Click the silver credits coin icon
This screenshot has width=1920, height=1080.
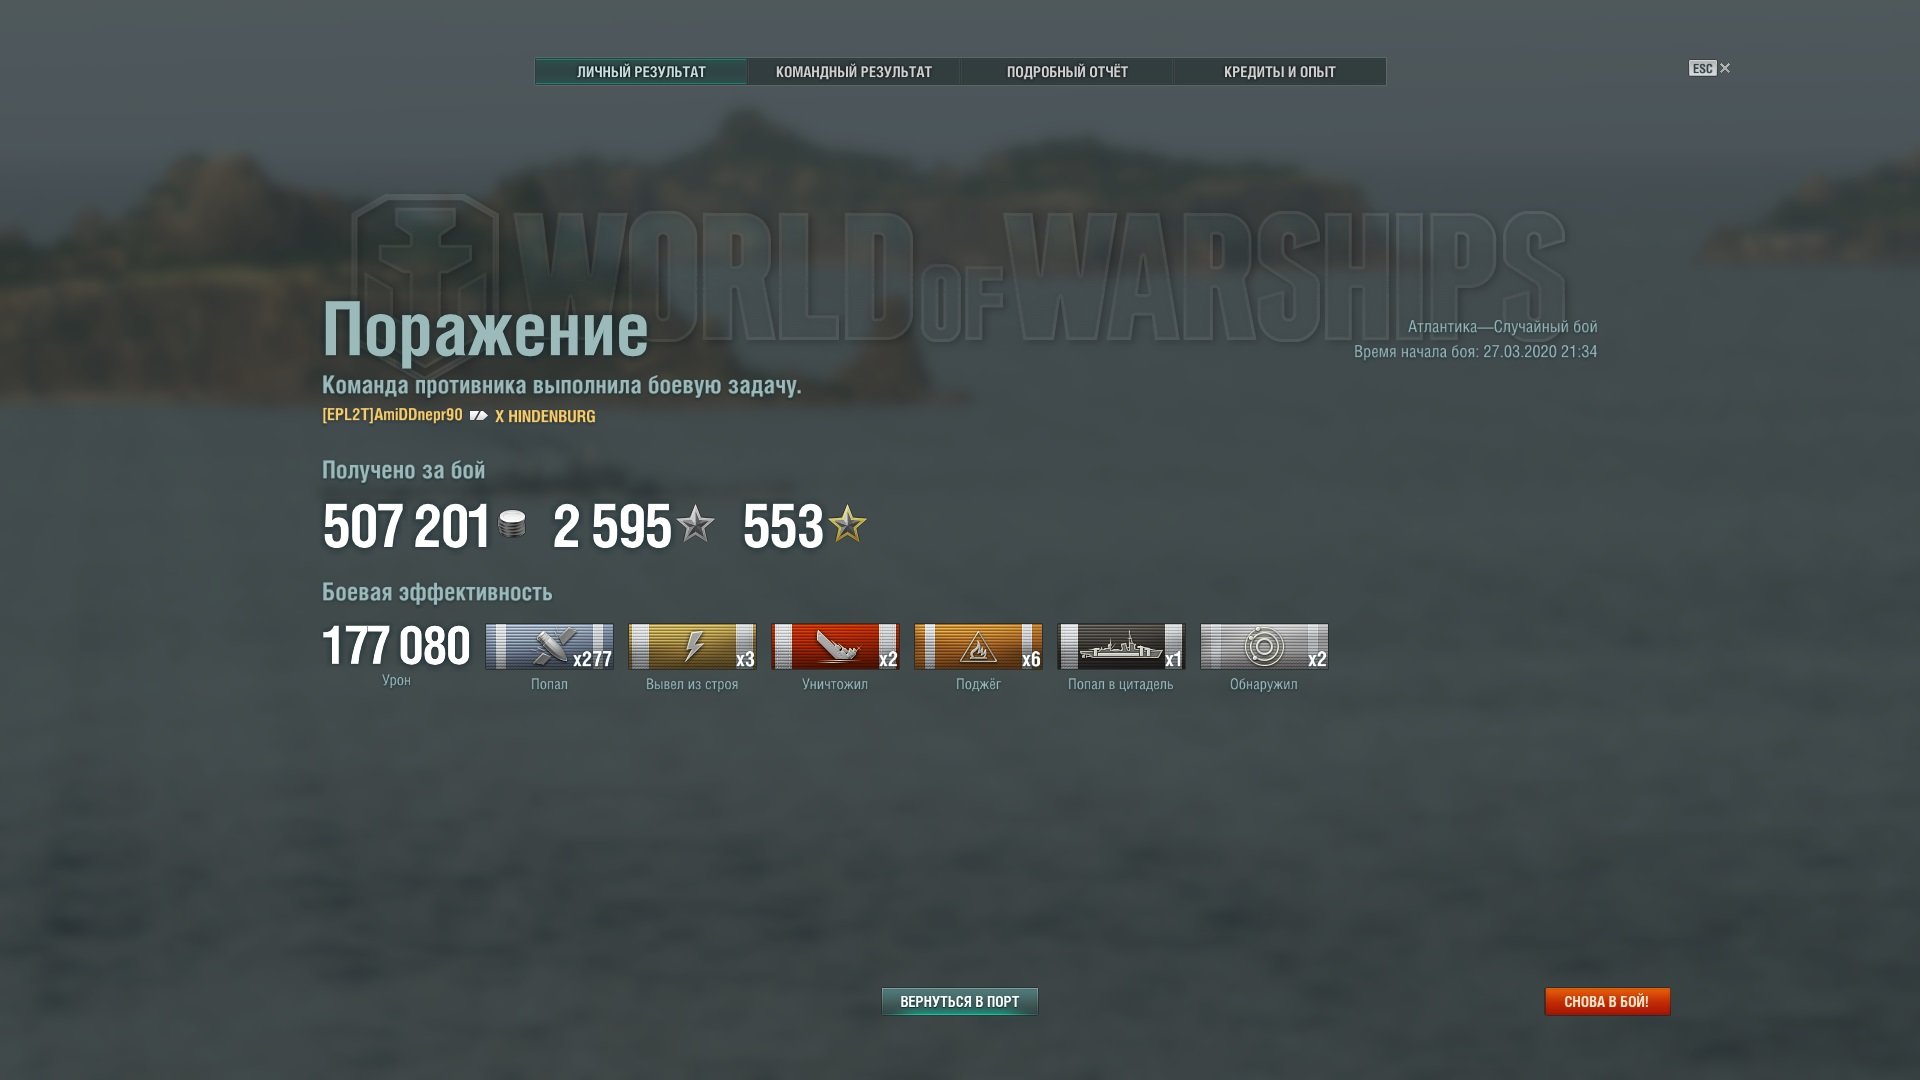(x=512, y=524)
